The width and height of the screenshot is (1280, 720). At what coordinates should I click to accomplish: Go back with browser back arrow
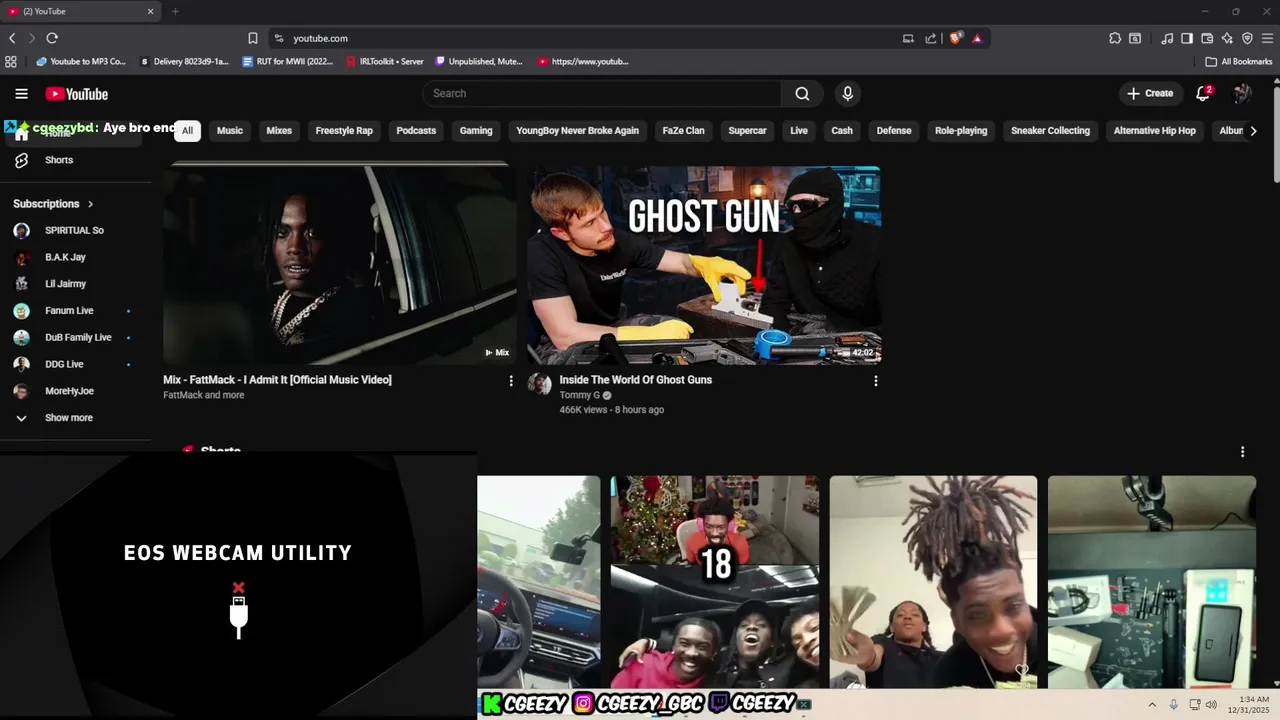coord(12,38)
